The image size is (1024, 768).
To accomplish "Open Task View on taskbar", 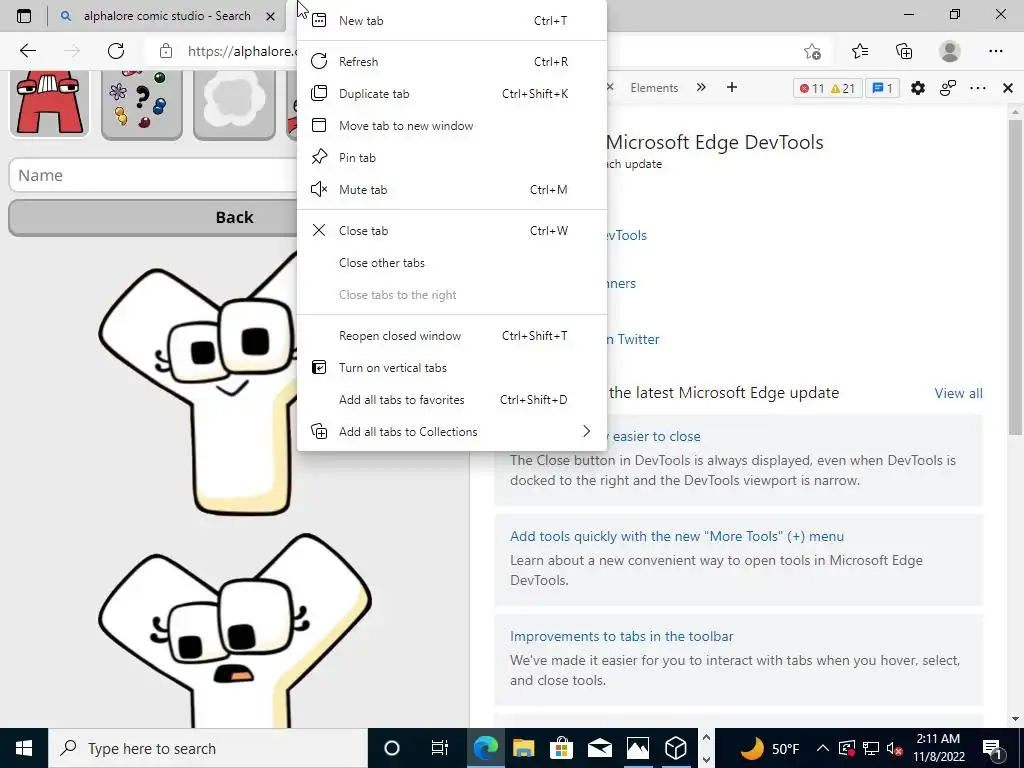I will [x=440, y=748].
